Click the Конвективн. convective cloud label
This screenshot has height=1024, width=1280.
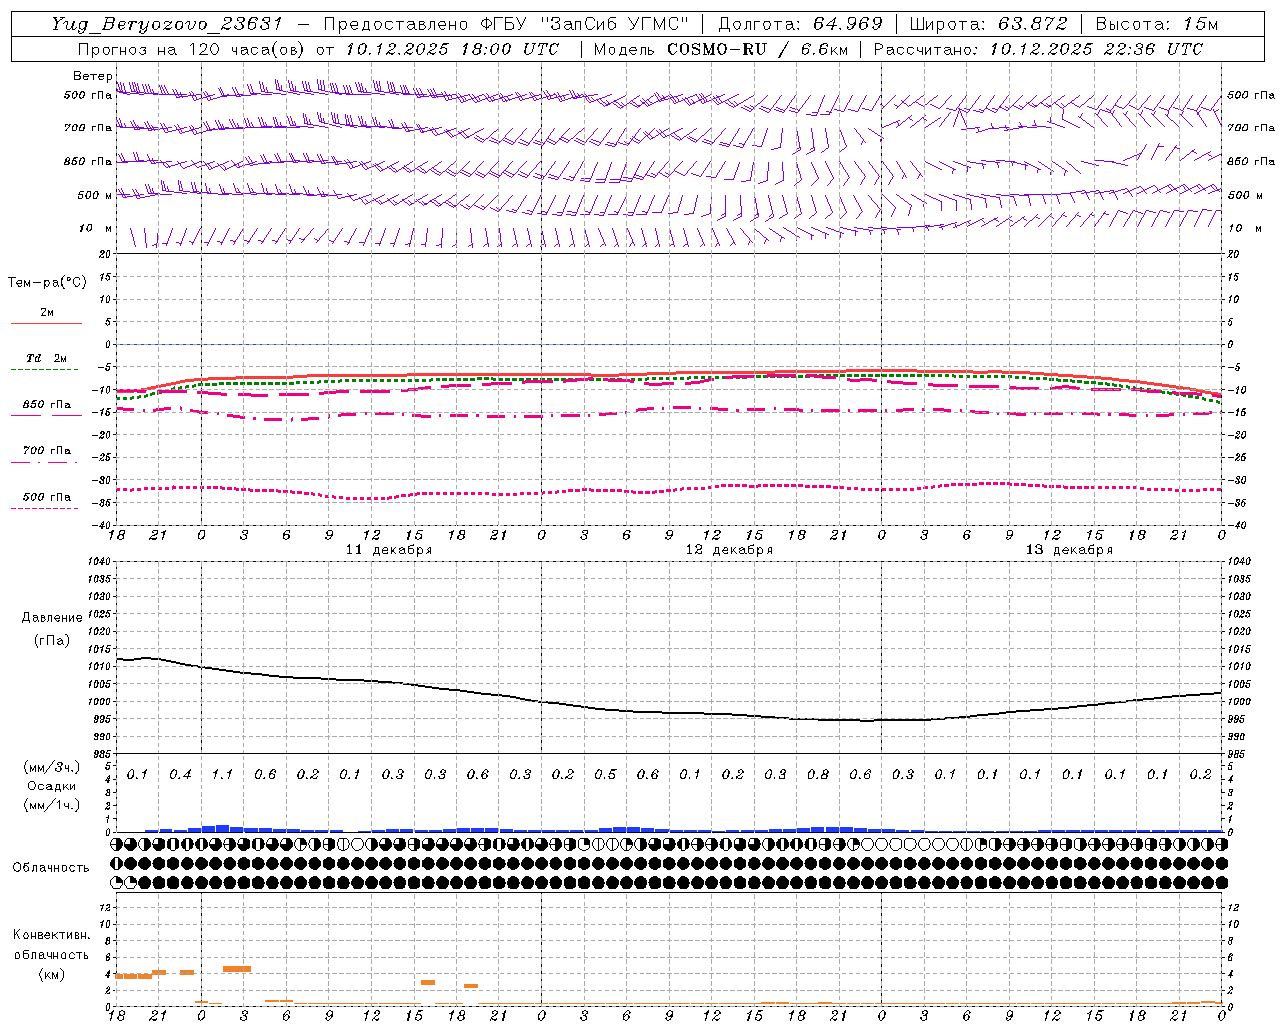[52, 935]
